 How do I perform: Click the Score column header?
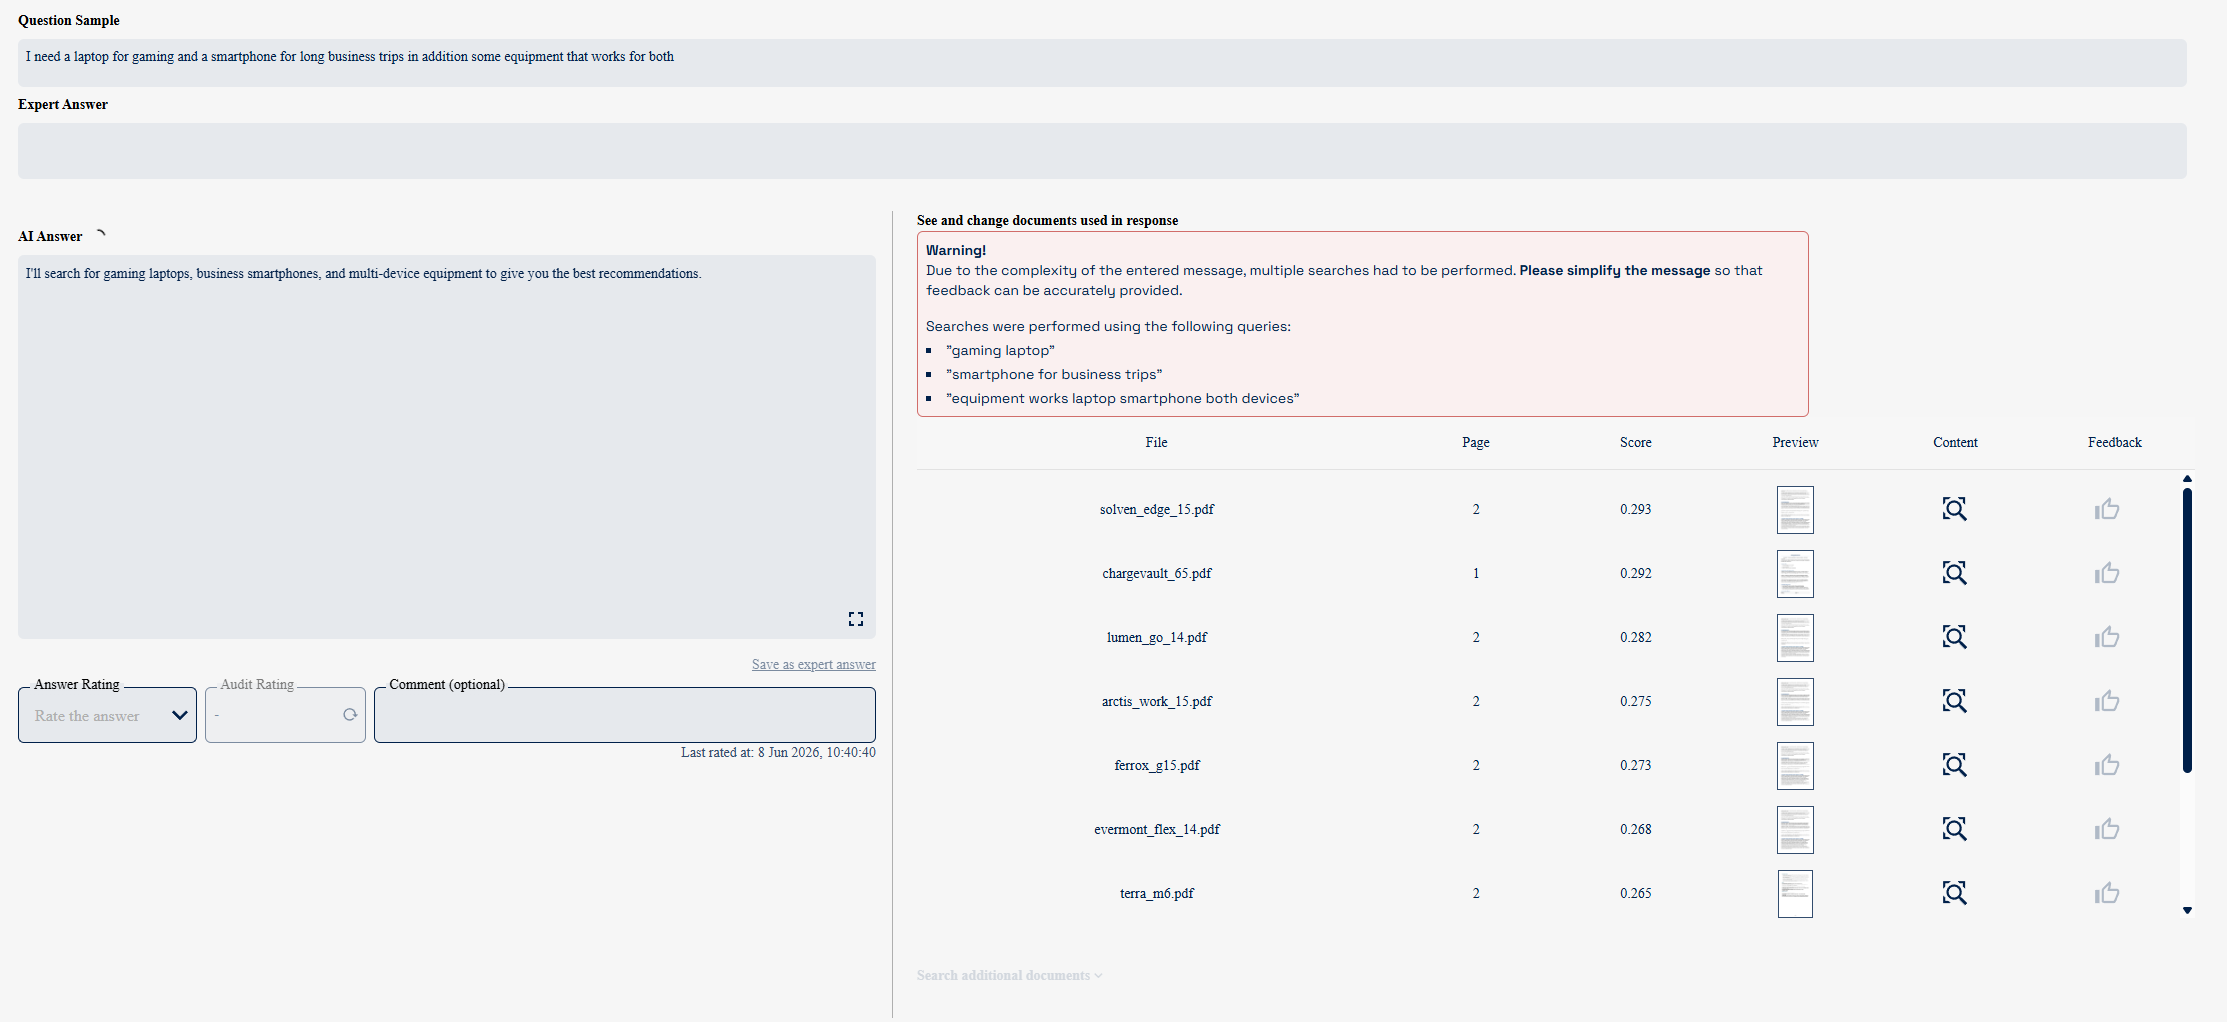pos(1636,443)
